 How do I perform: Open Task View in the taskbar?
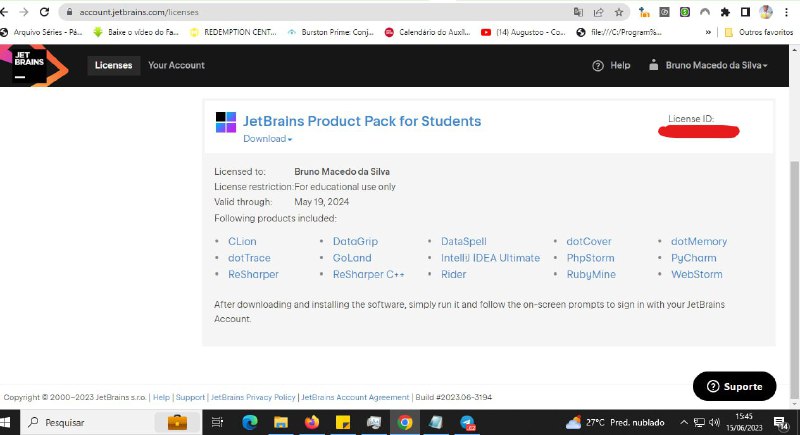(x=217, y=422)
